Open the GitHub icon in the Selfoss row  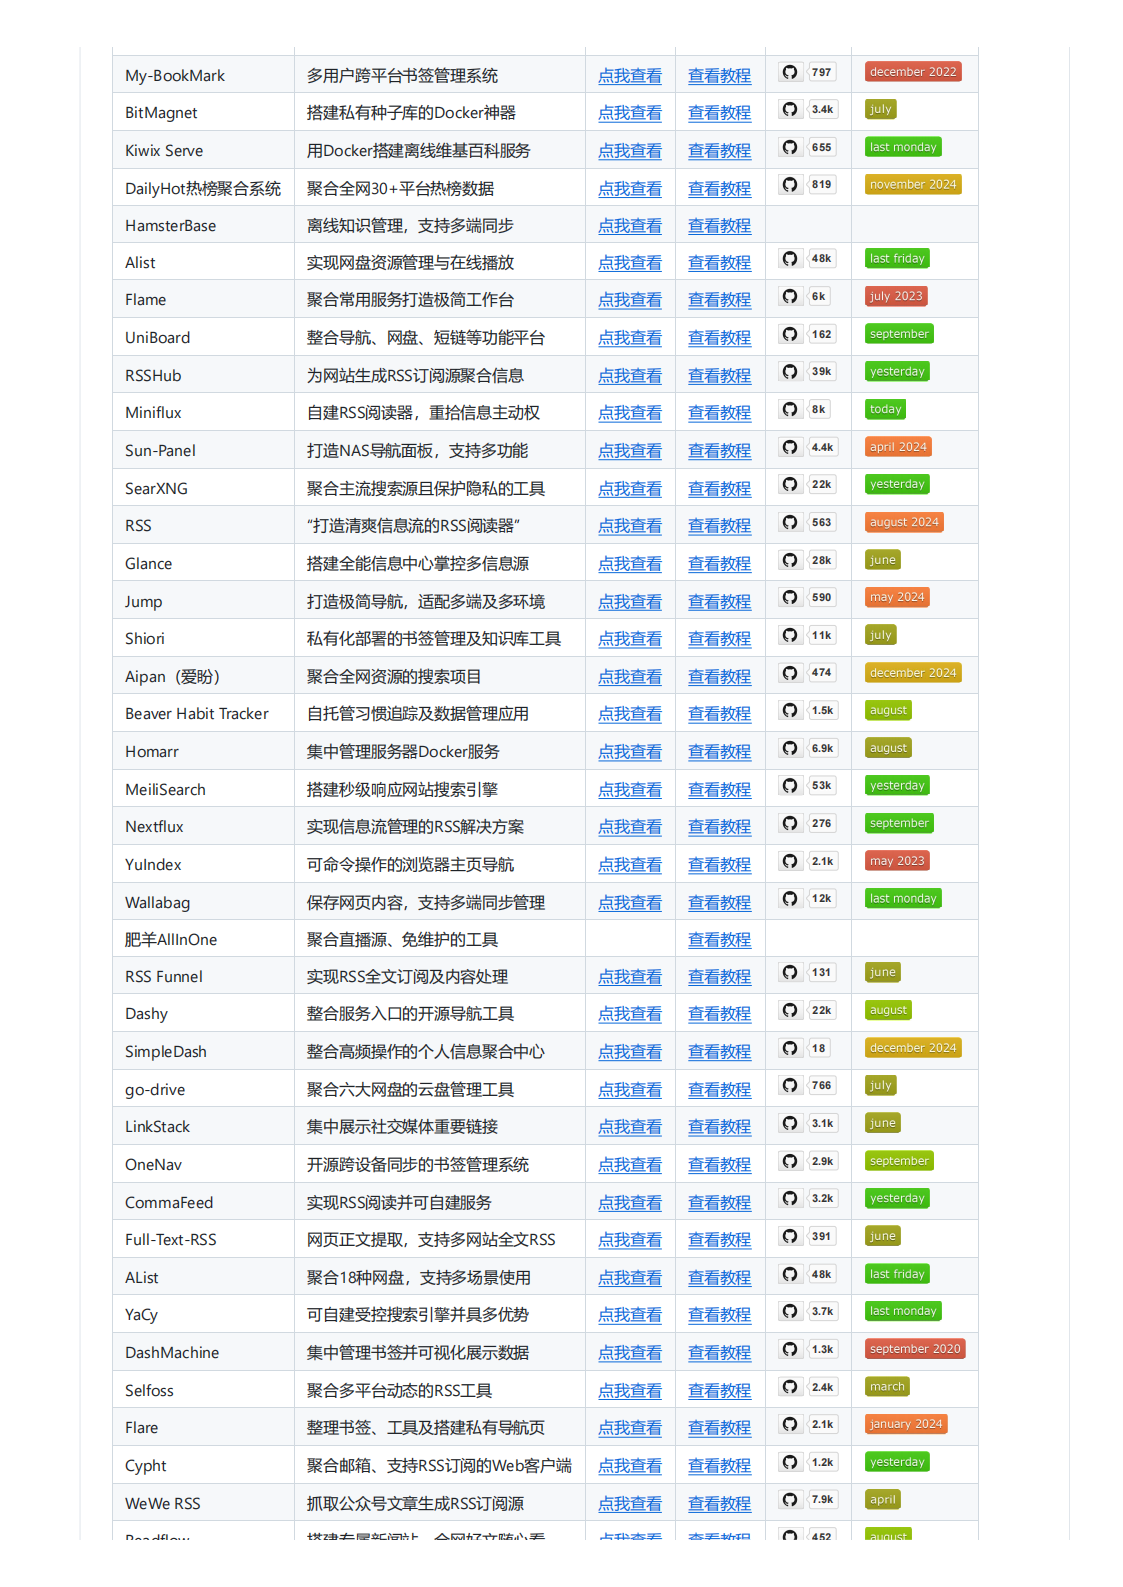click(x=790, y=1387)
